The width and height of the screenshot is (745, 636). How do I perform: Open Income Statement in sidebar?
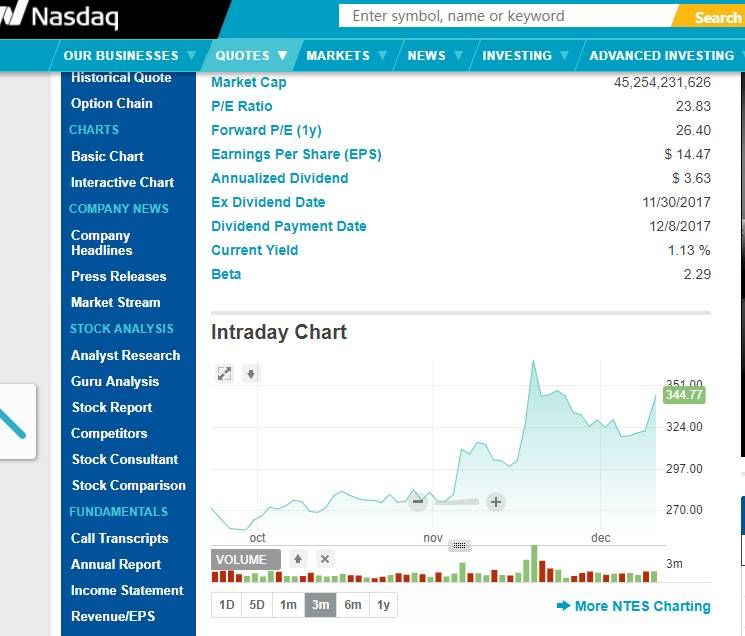tap(127, 590)
